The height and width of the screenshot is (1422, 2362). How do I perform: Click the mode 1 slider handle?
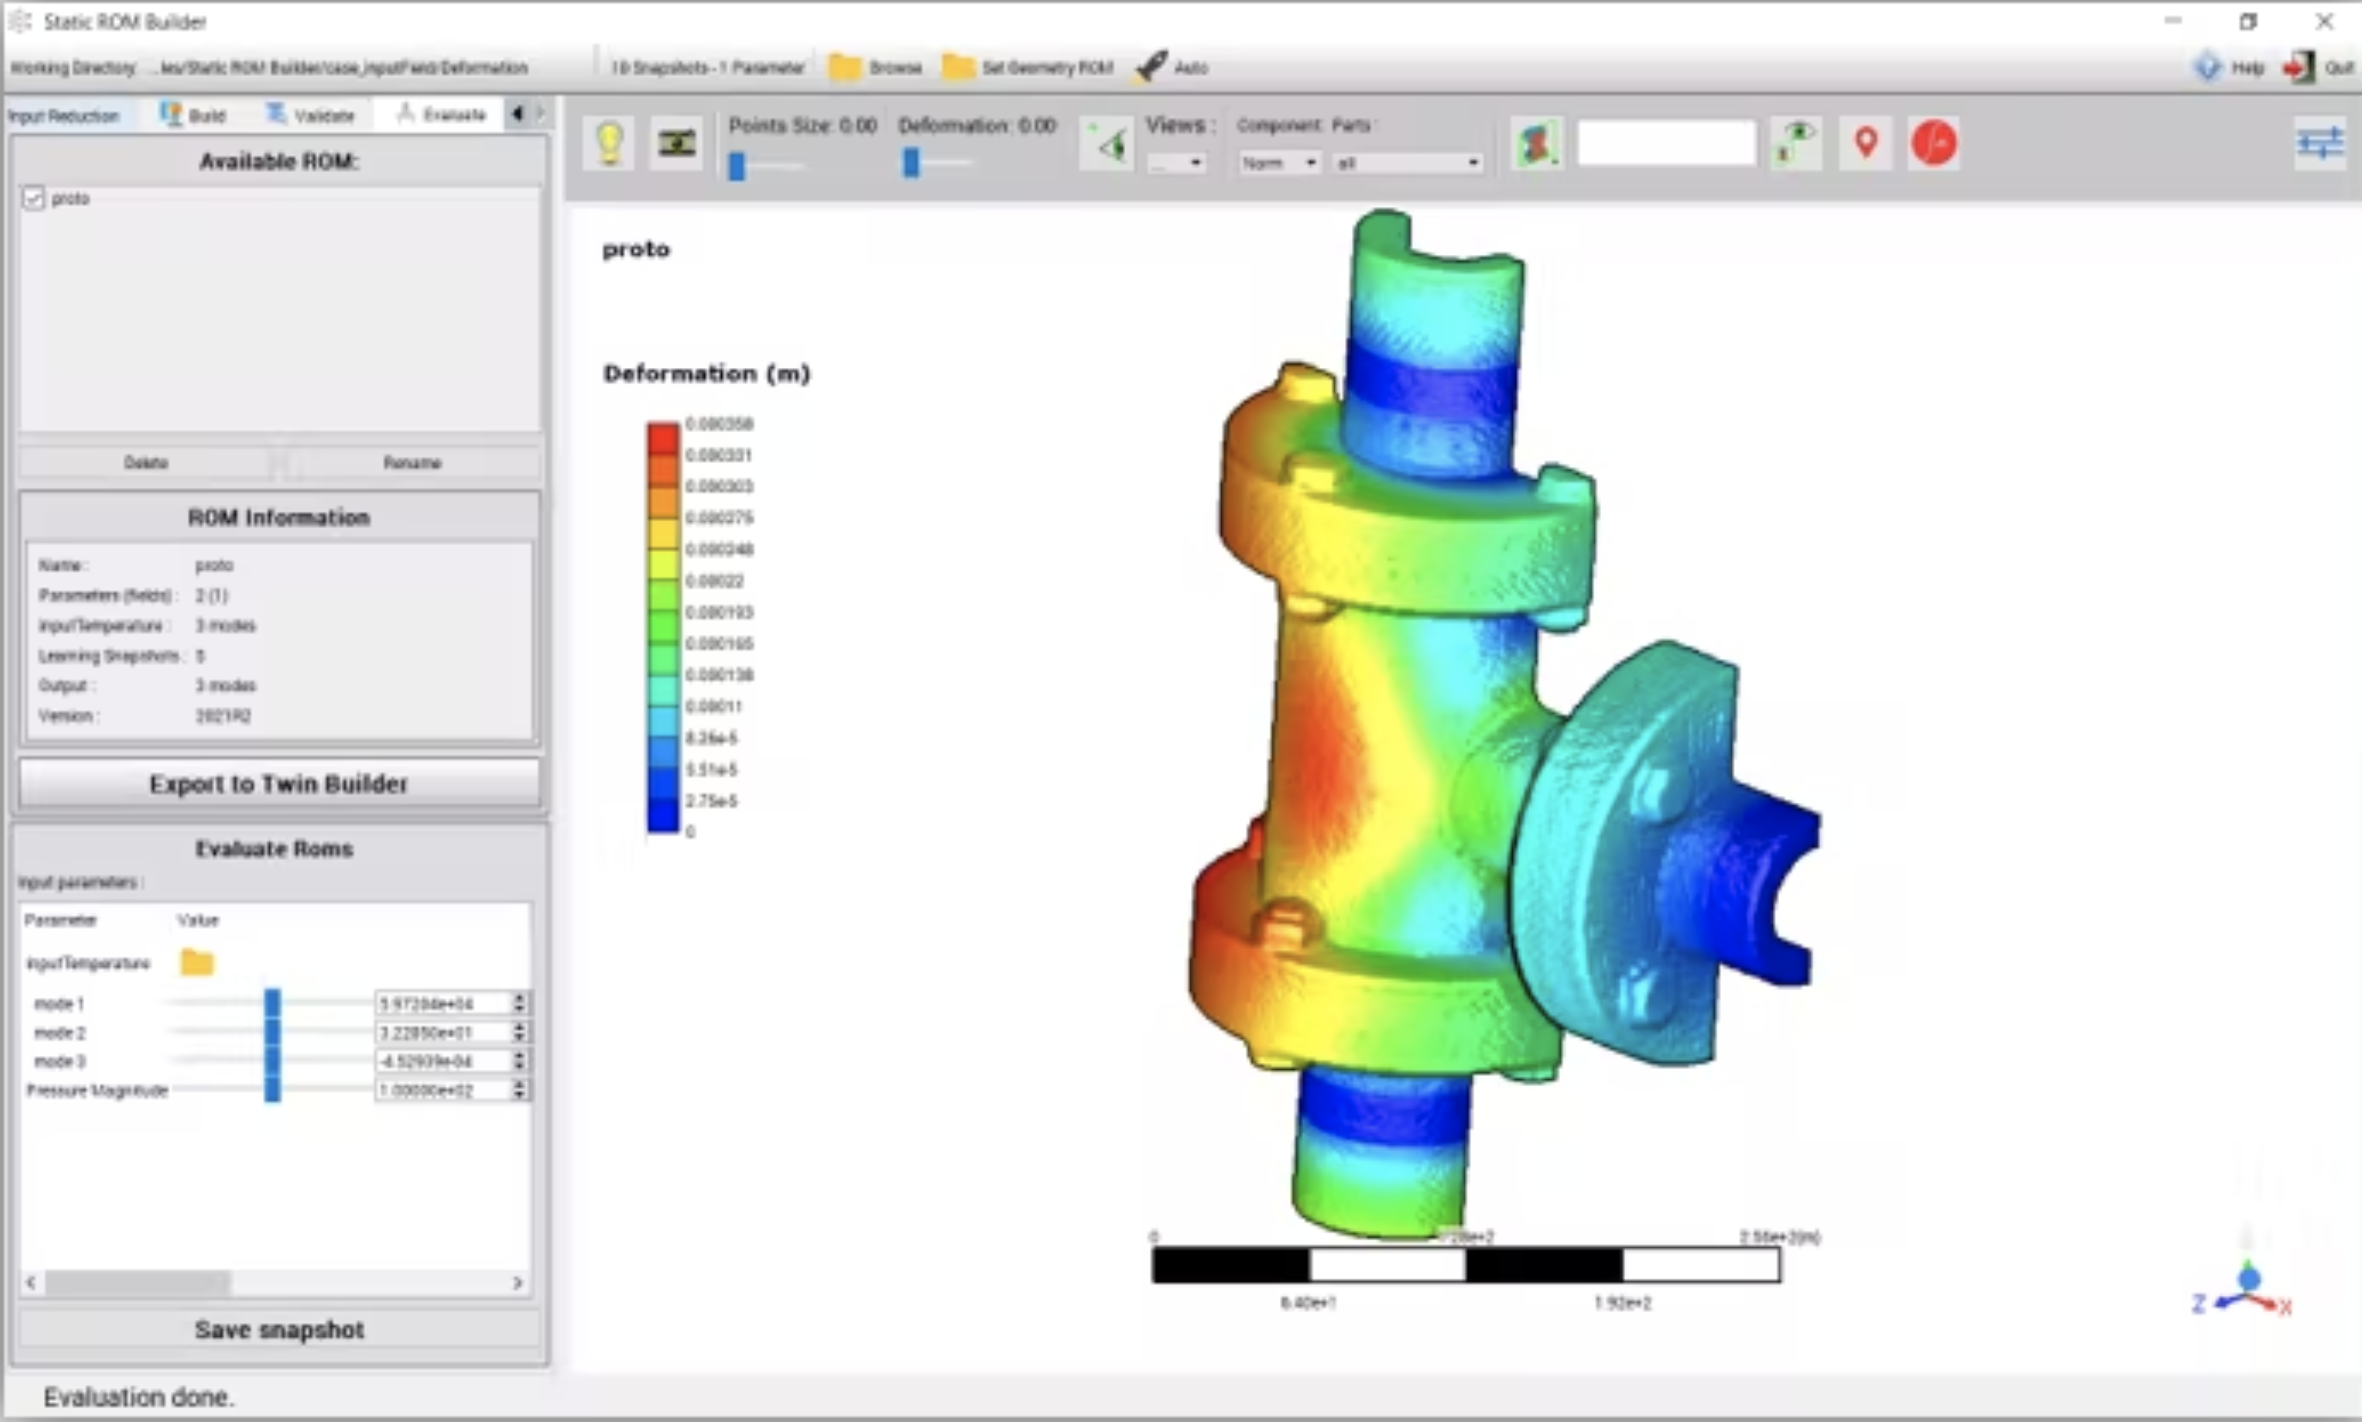tap(272, 1002)
